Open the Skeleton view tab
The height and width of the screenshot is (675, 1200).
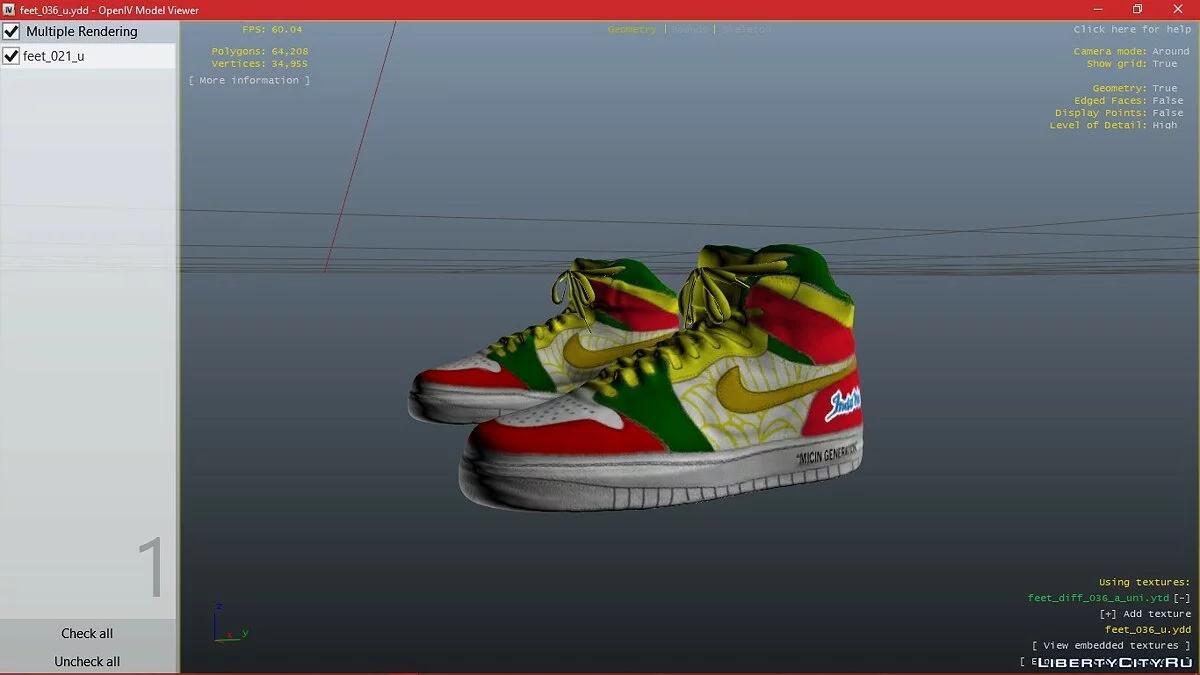(746, 30)
